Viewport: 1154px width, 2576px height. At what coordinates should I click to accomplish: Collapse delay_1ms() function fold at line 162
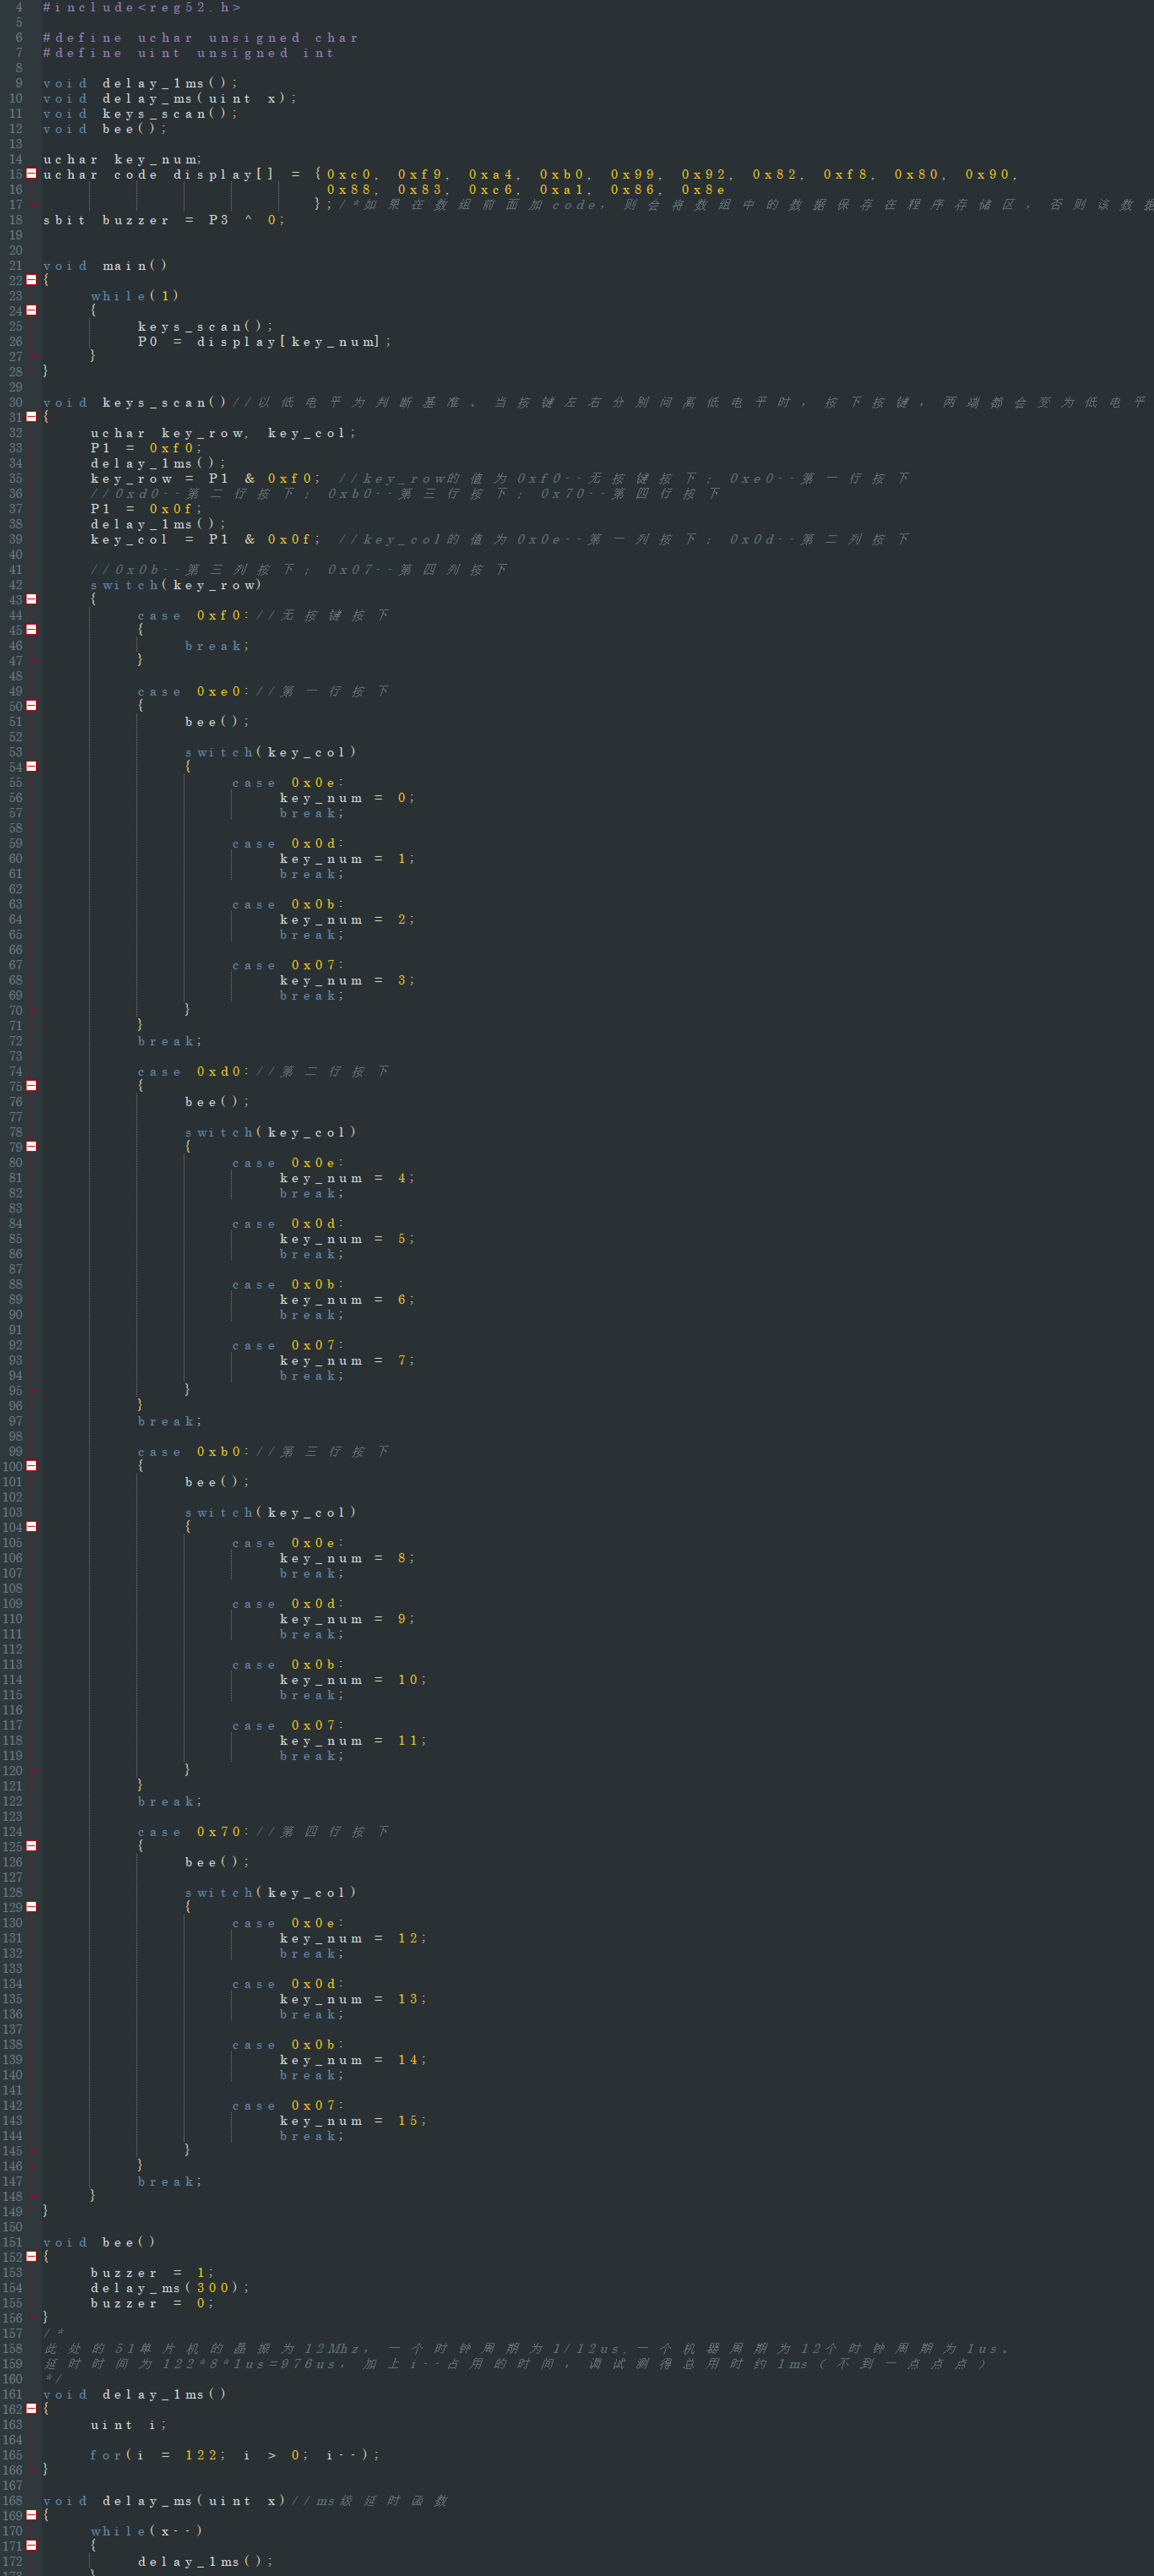coord(31,2409)
